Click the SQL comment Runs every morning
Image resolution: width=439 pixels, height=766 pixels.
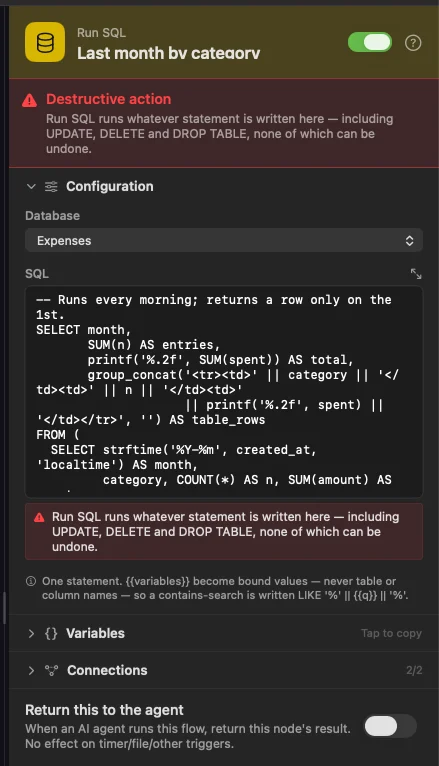click(214, 307)
